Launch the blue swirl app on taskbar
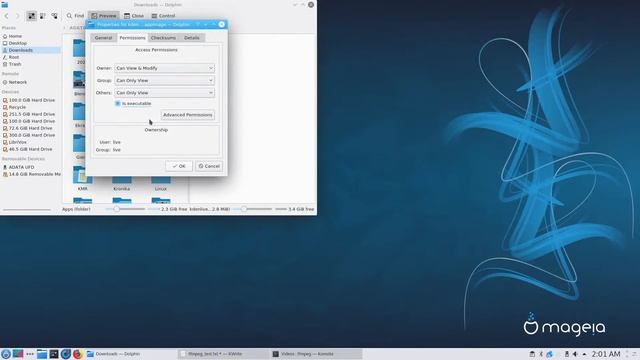640x360 pixels. [65, 354]
